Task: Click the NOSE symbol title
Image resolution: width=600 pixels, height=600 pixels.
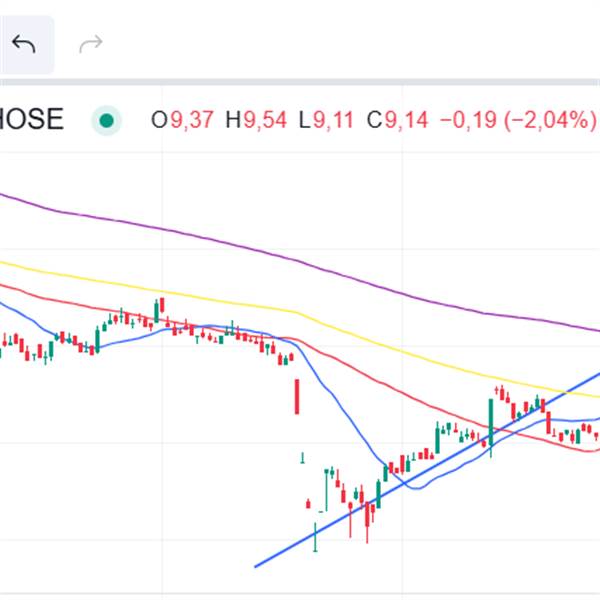Action: [32, 120]
